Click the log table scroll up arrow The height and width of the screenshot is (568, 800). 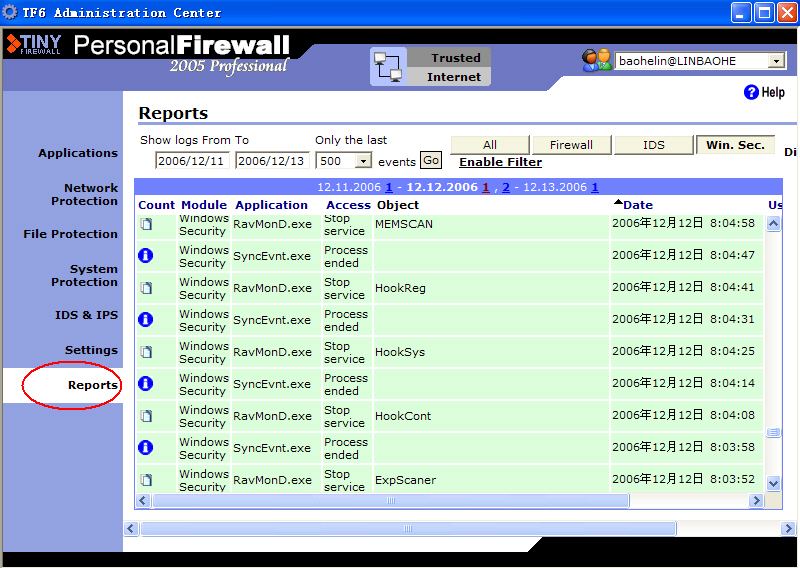coord(773,224)
